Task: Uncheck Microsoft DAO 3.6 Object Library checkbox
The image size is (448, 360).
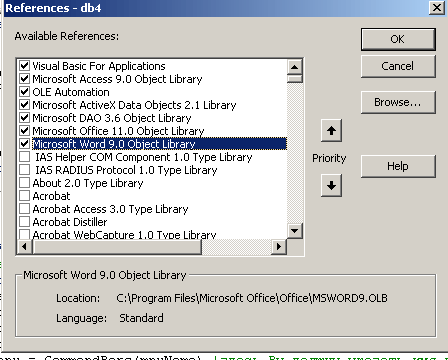Action: (24, 117)
